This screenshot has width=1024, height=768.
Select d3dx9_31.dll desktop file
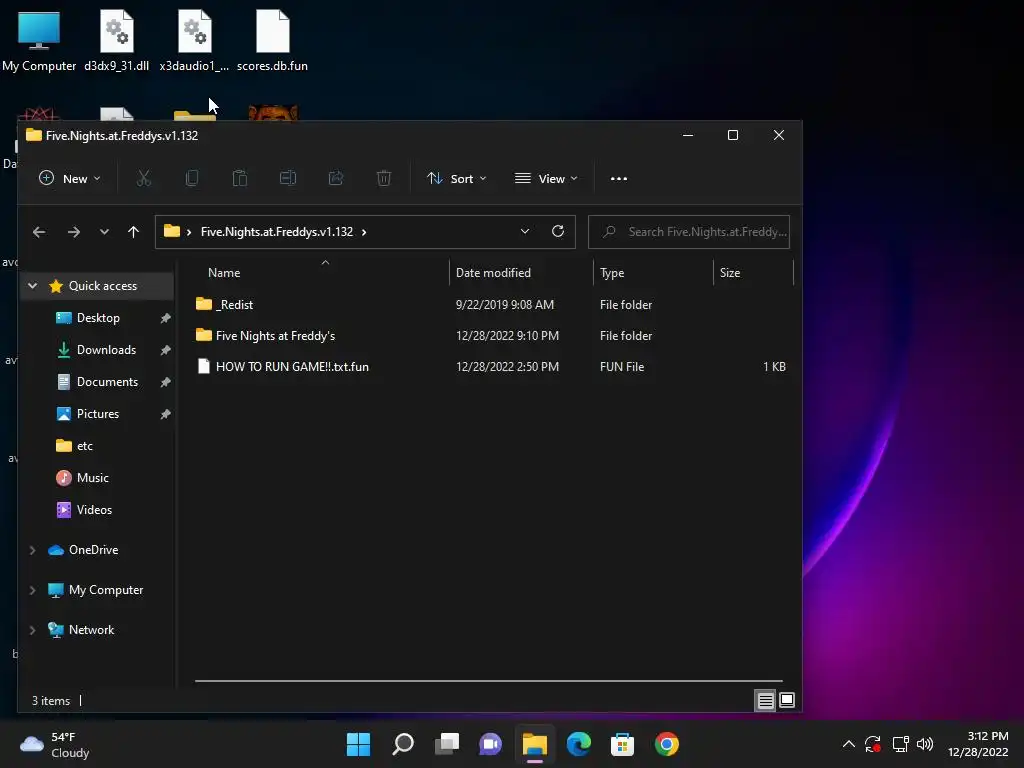click(x=117, y=41)
